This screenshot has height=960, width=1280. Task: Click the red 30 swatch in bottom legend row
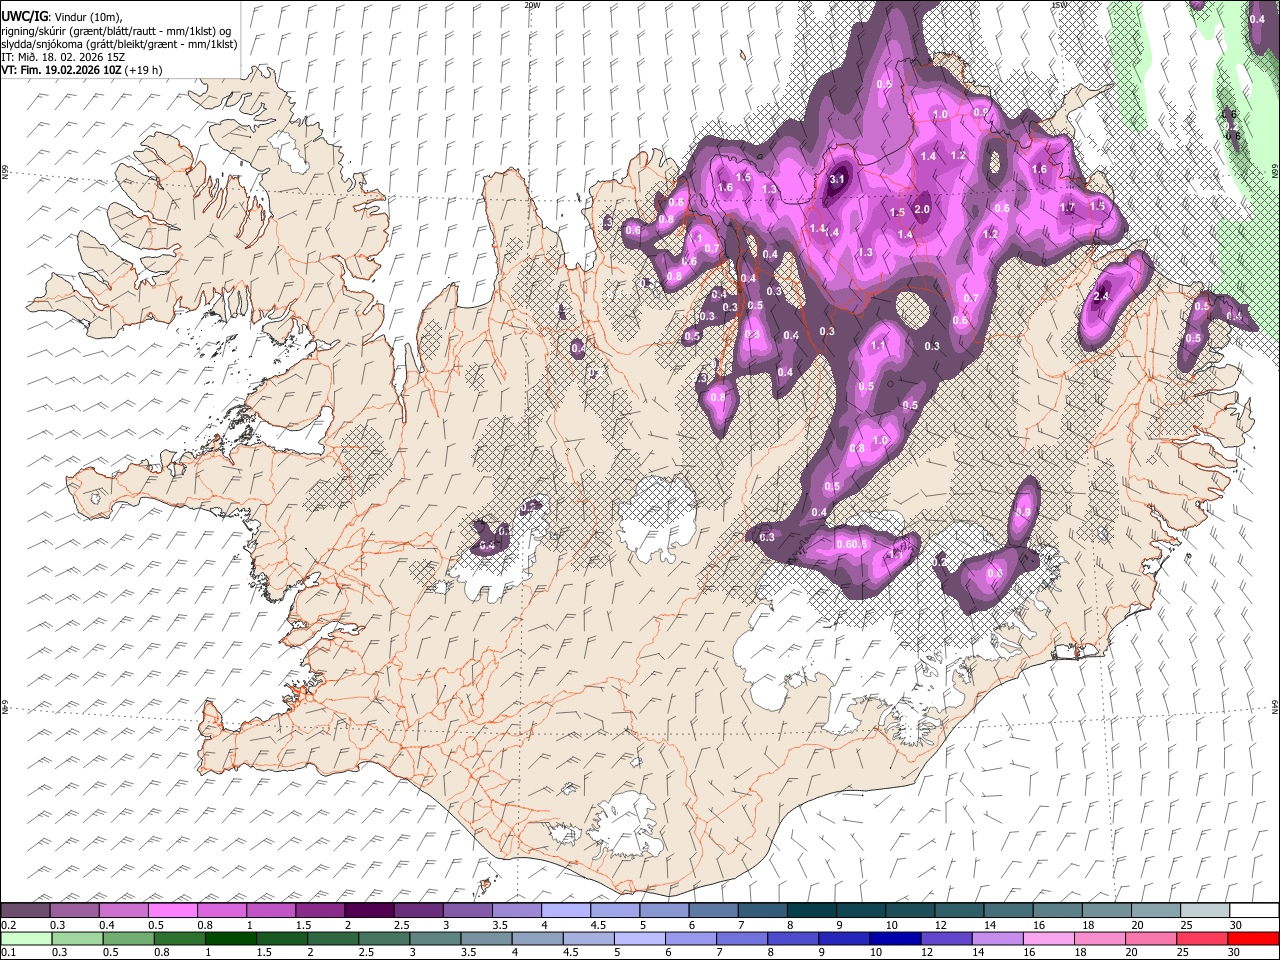[1252, 938]
